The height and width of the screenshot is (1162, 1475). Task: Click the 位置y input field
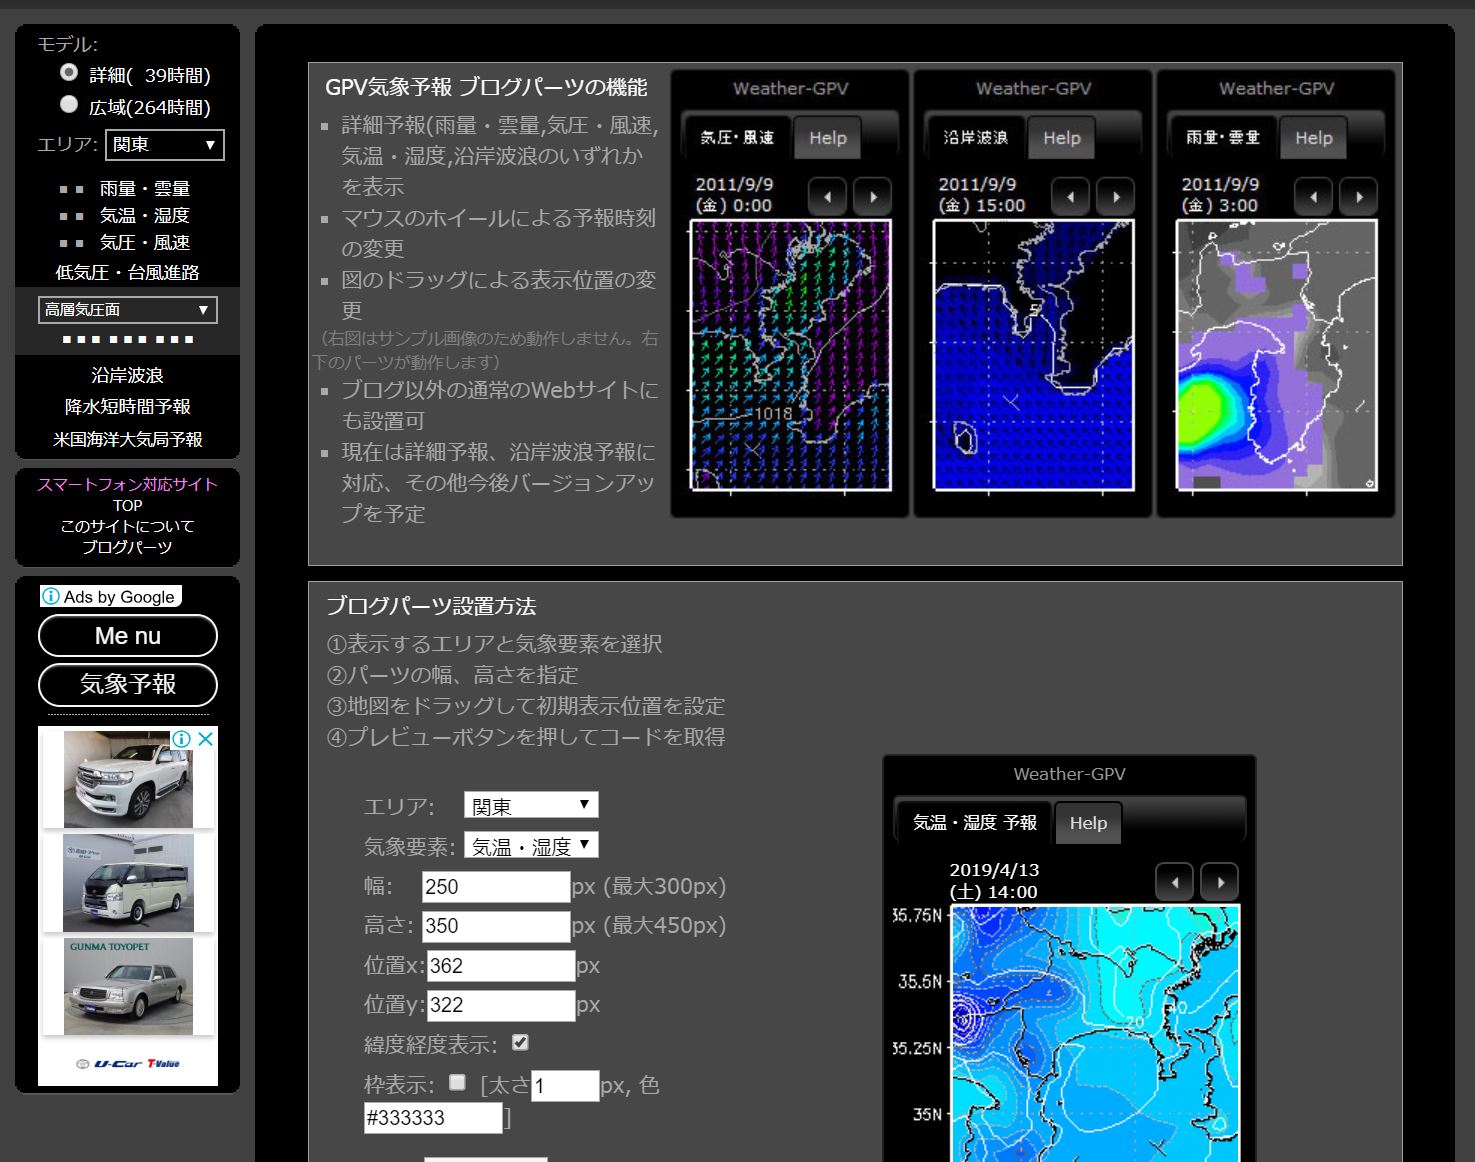[x=501, y=1005]
